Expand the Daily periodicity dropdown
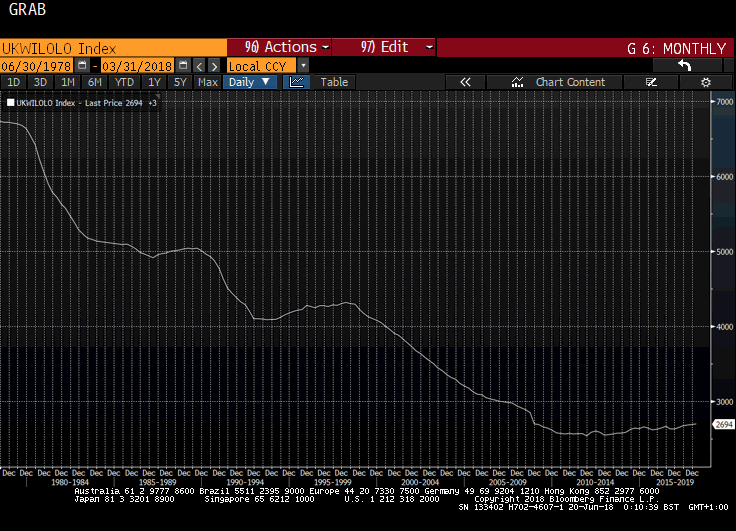Viewport: 736px width, 531px height. tap(250, 82)
